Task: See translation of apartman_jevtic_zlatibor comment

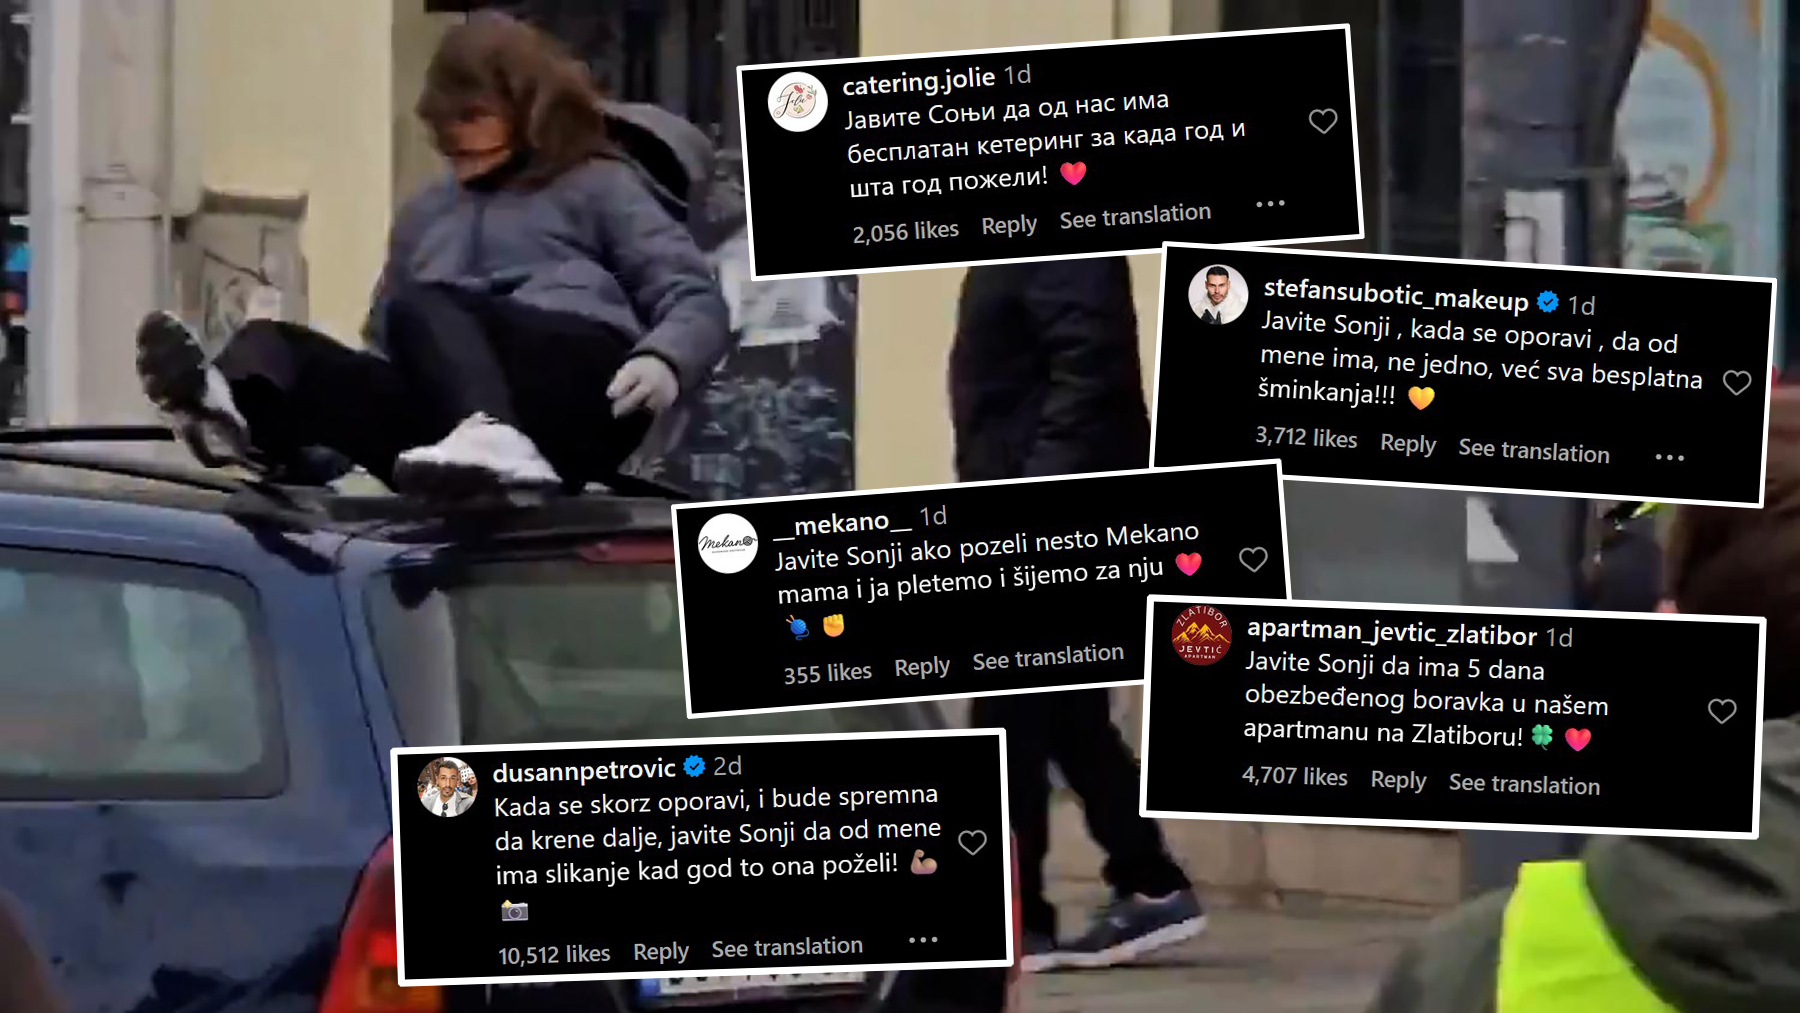Action: click(1524, 784)
